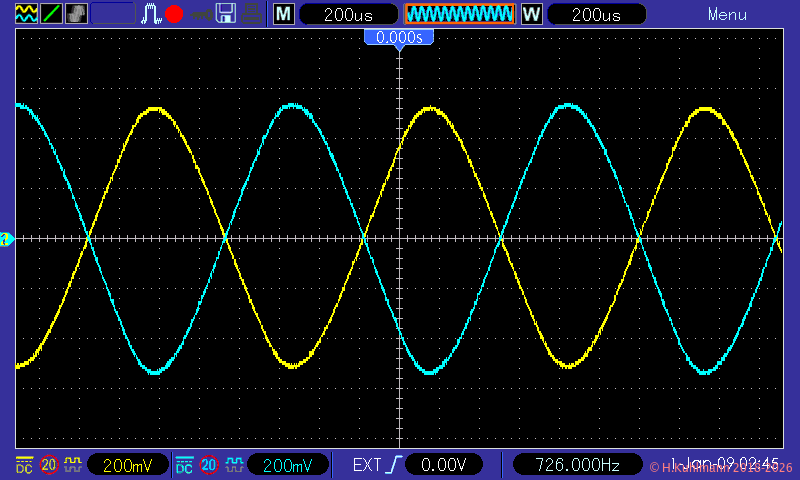Open the cyan channel 200mV scale
Screen dimensions: 800x480
pos(288,465)
